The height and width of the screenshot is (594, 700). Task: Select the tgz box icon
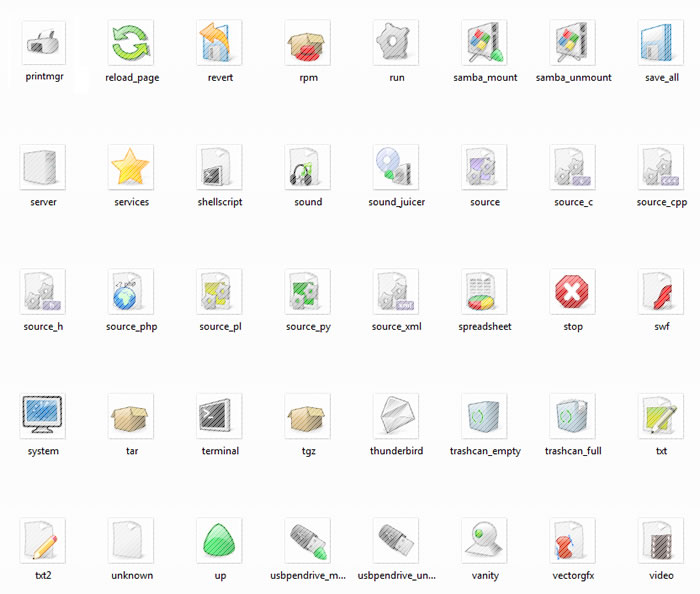coord(308,416)
